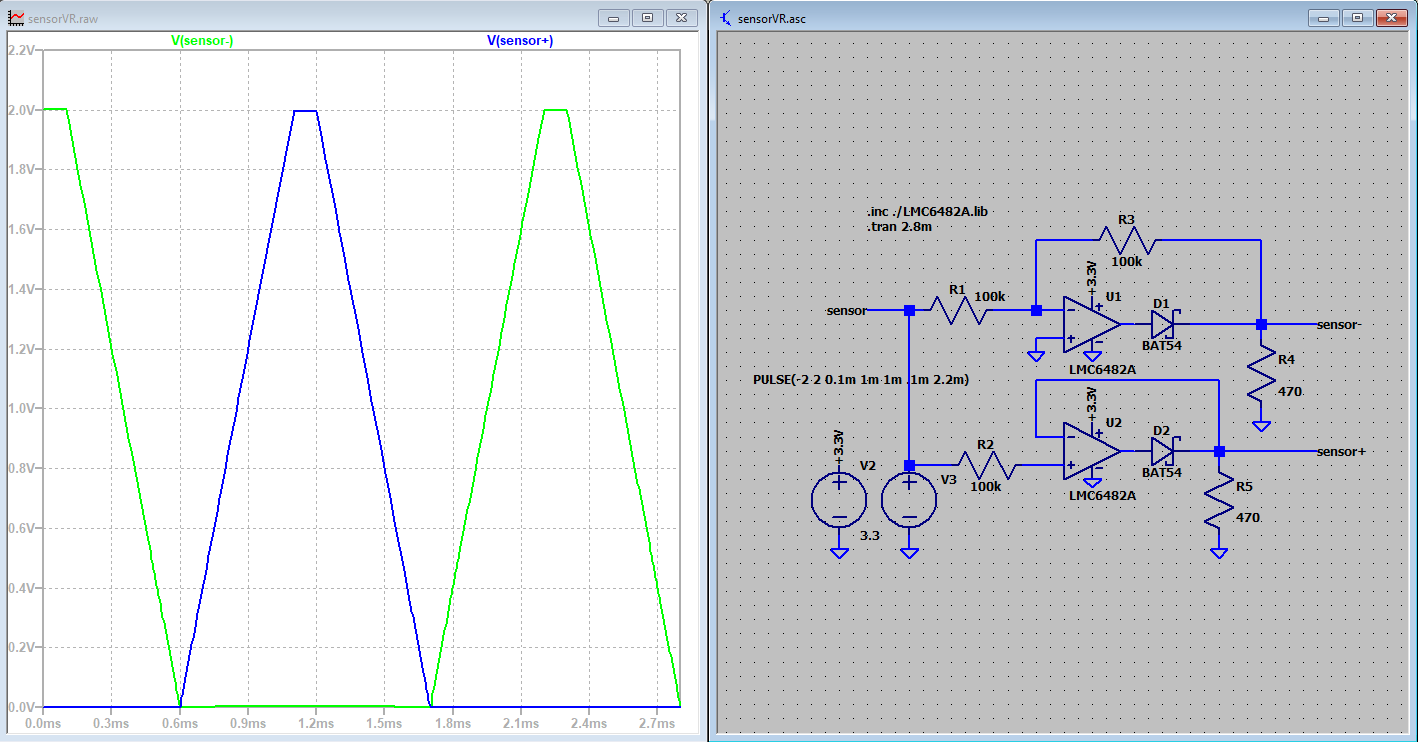The width and height of the screenshot is (1418, 742).
Task: Click the R4 470 ohm resistor
Action: pos(1261,387)
